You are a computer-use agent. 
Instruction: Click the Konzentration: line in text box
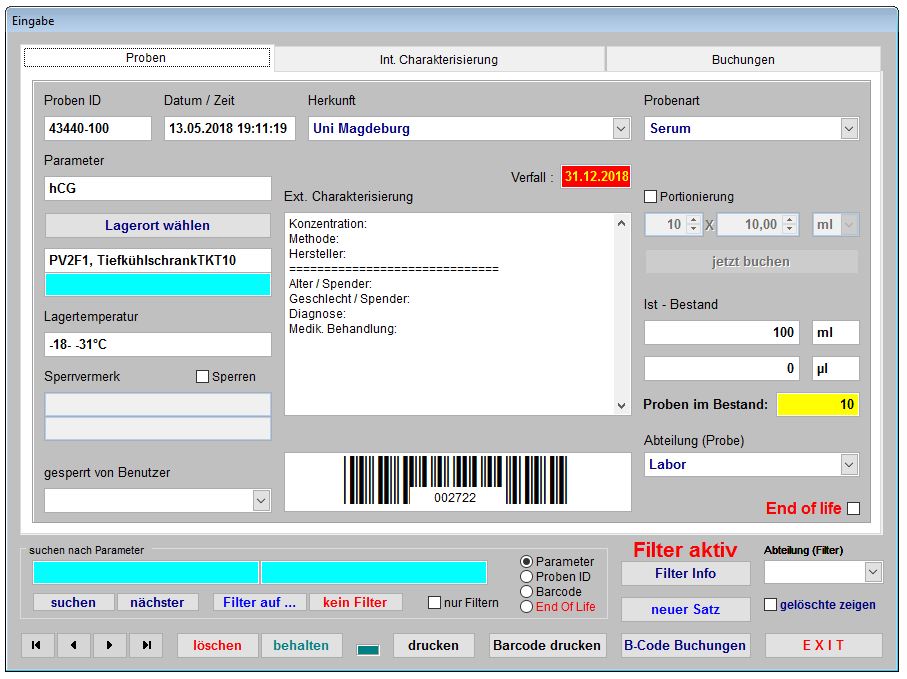click(328, 224)
